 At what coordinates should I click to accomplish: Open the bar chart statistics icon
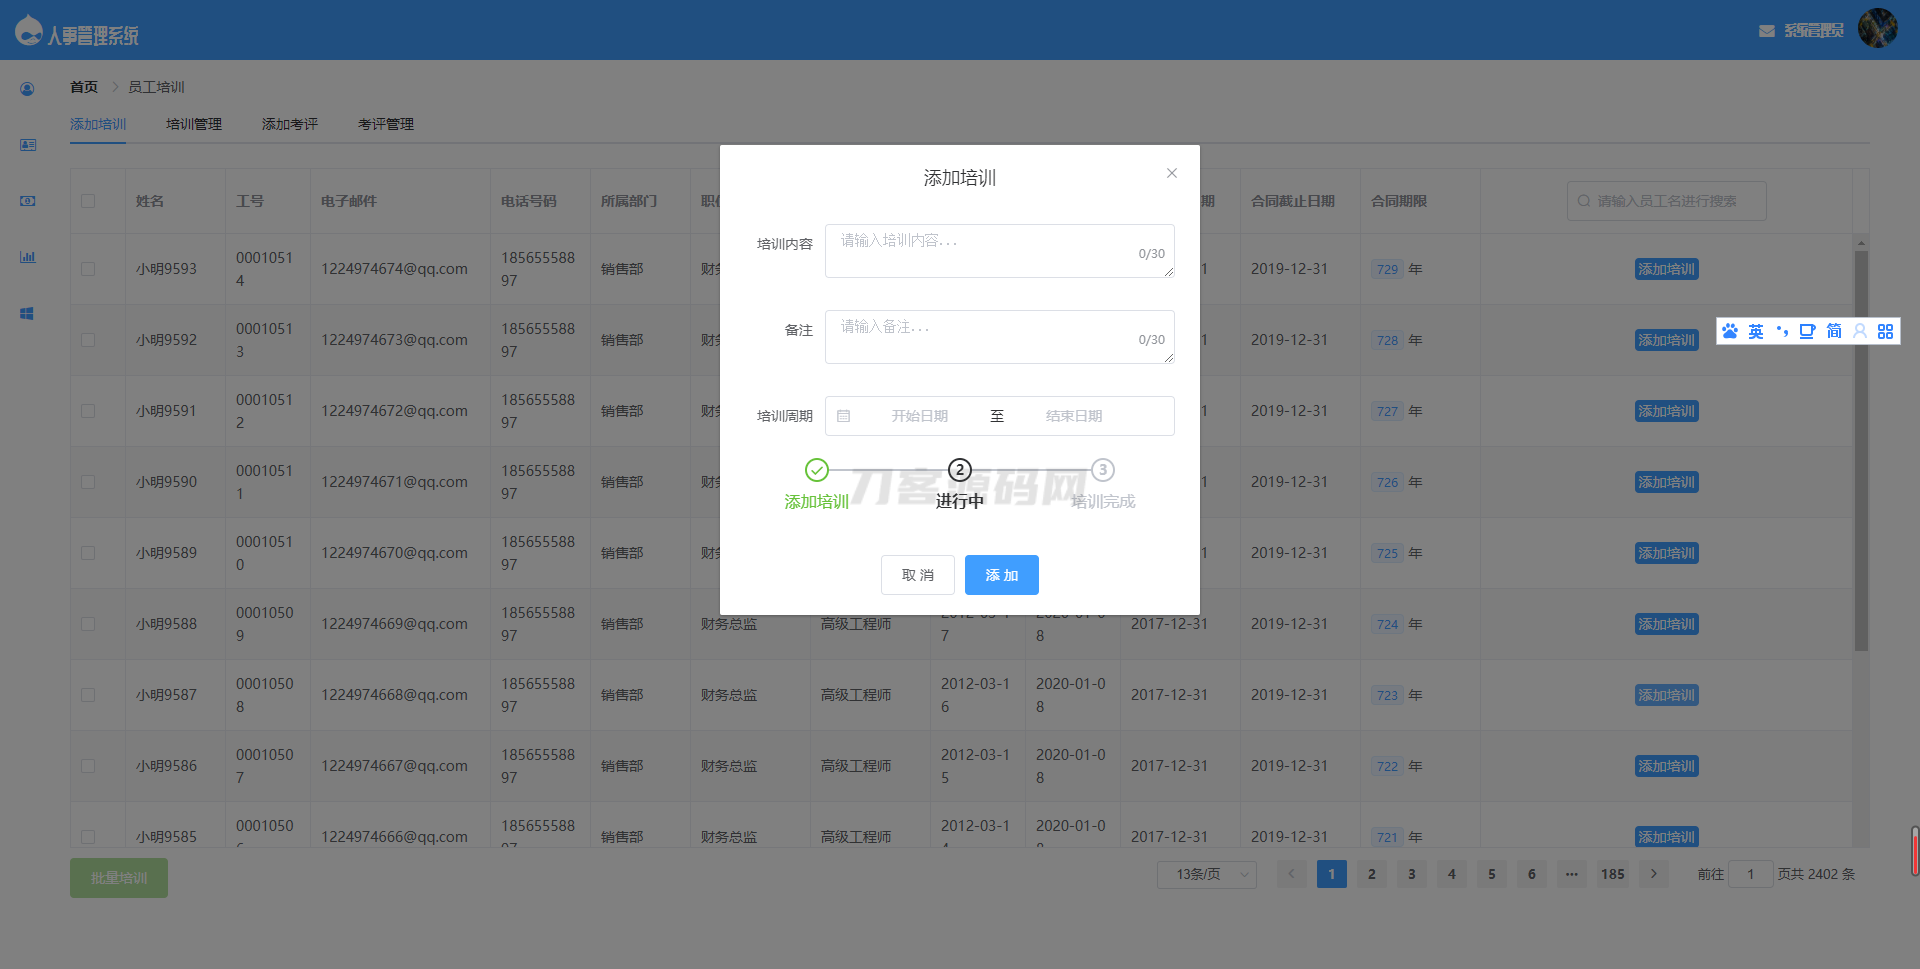pyautogui.click(x=27, y=257)
